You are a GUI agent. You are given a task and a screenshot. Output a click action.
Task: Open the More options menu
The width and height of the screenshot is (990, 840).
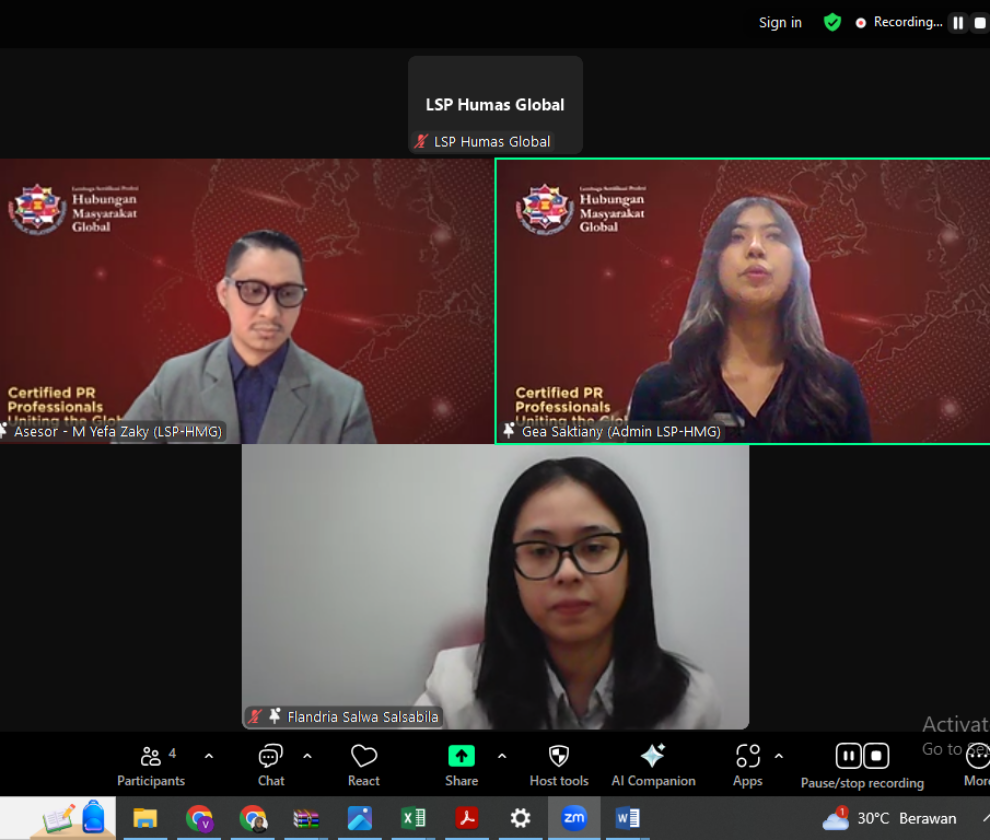(977, 765)
